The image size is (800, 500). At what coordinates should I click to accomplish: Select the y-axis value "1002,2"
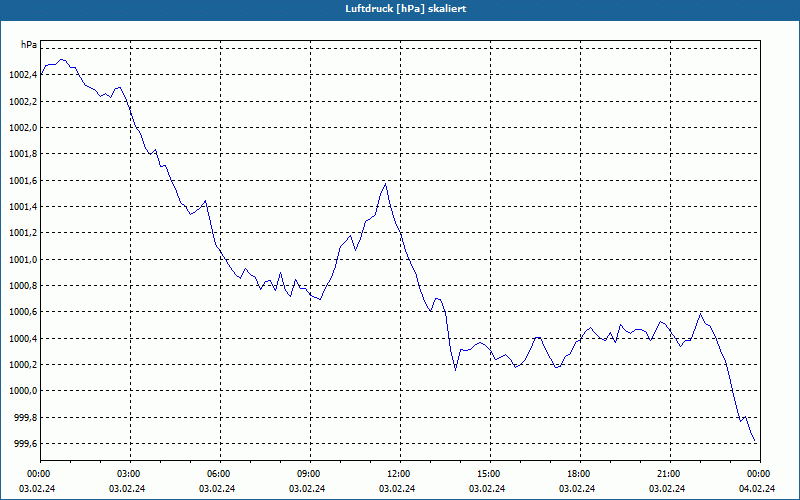click(23, 102)
